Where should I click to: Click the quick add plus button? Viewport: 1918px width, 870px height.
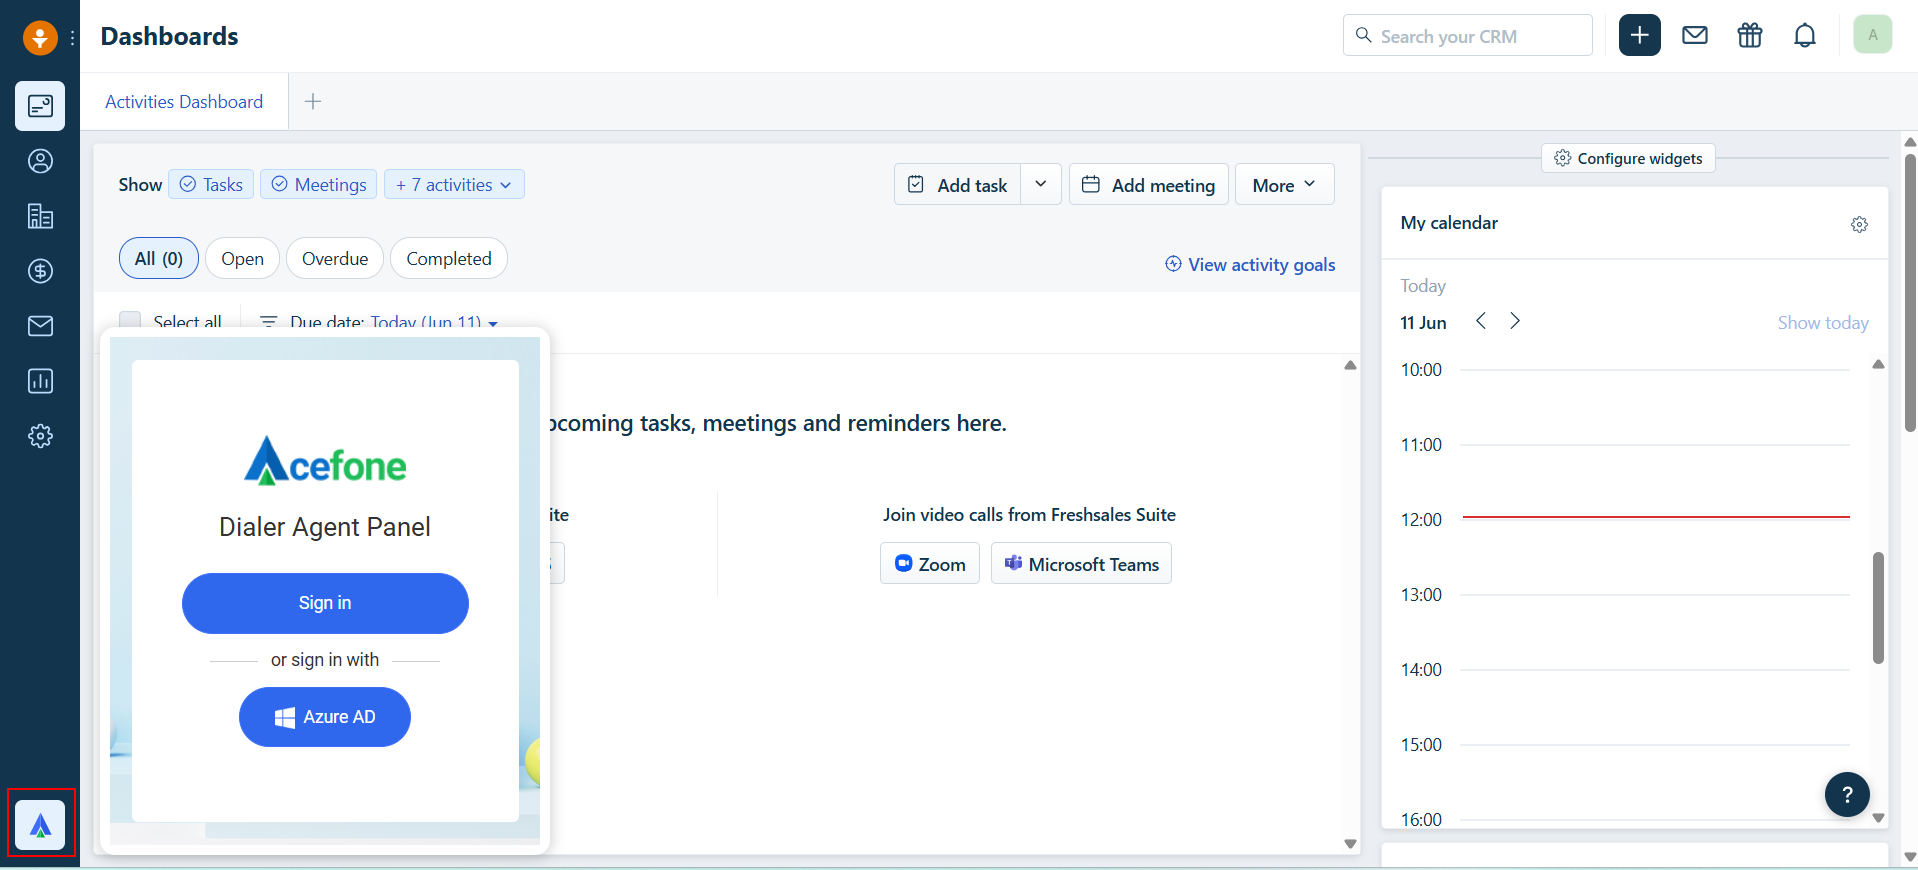1640,36
